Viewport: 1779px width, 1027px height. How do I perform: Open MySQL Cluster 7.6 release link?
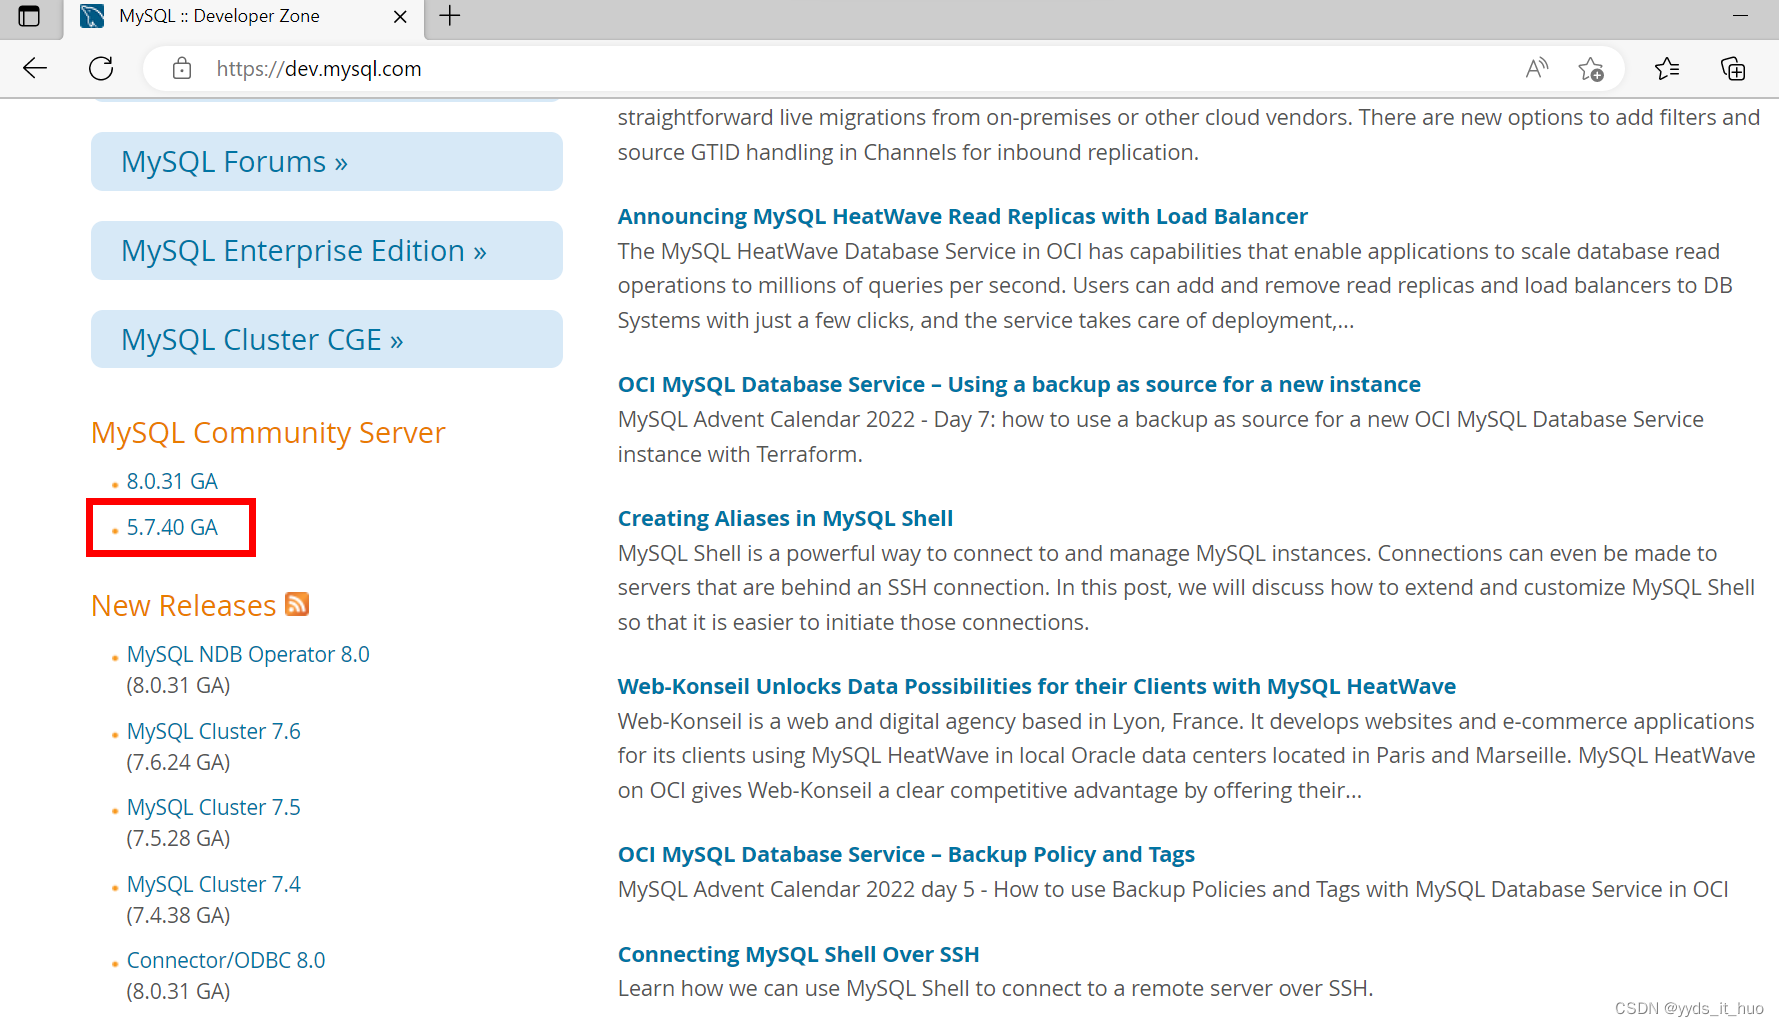point(213,731)
